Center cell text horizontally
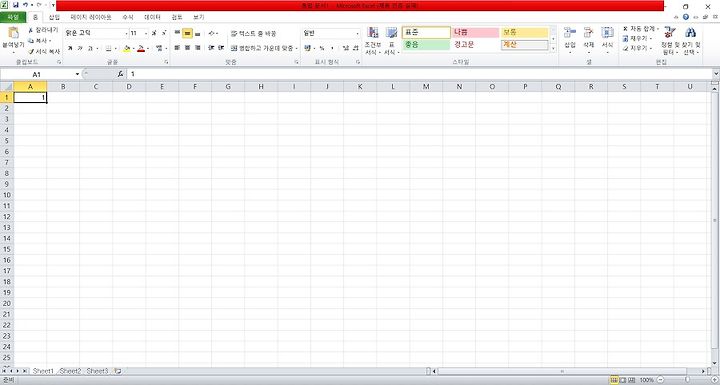Image resolution: width=720 pixels, height=385 pixels. coord(187,48)
